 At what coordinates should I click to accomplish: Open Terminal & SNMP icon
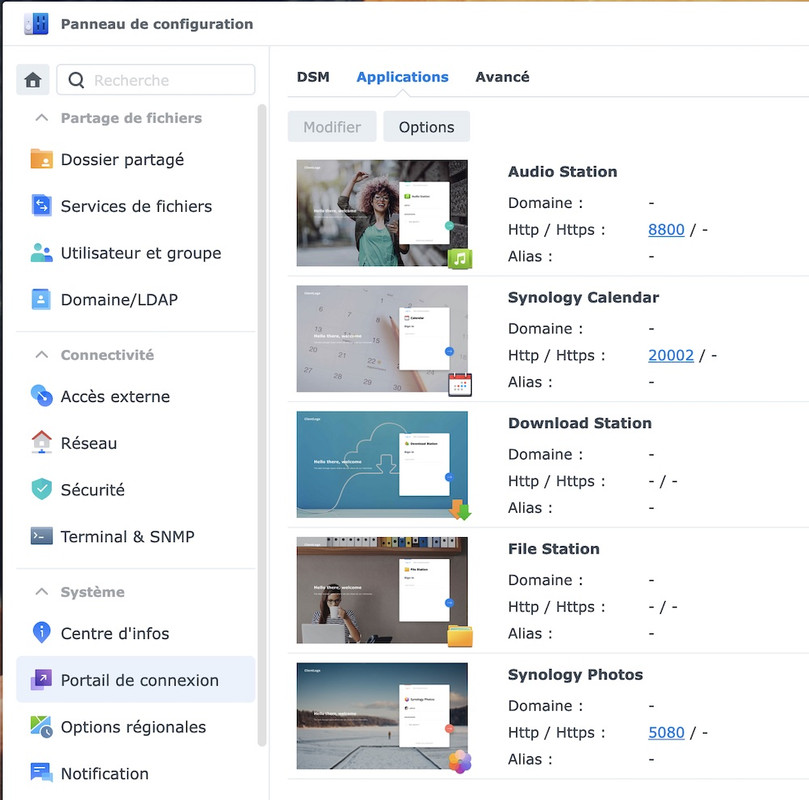pyautogui.click(x=41, y=536)
